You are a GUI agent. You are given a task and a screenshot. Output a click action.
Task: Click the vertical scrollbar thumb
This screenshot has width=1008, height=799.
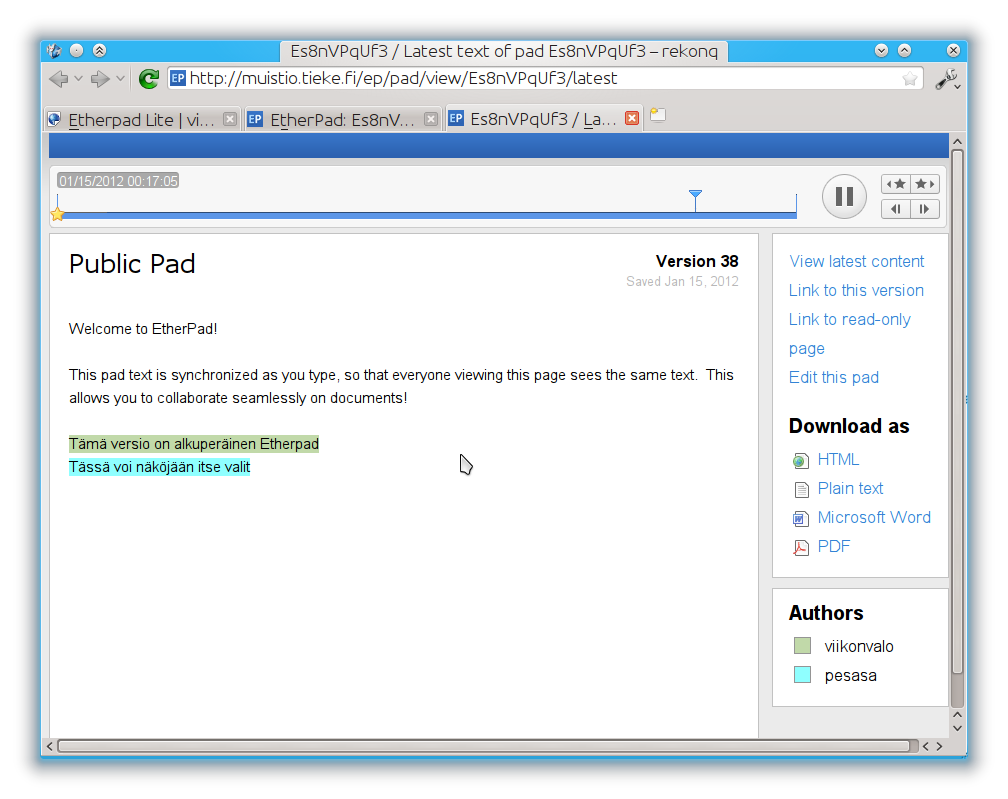[957, 411]
